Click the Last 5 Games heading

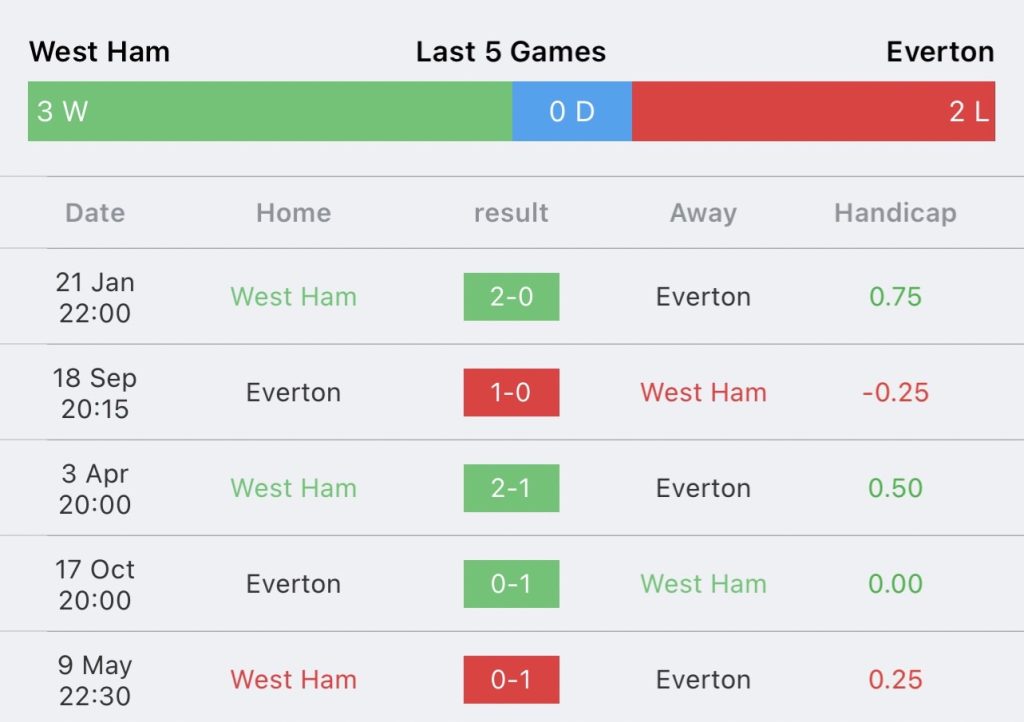[511, 52]
